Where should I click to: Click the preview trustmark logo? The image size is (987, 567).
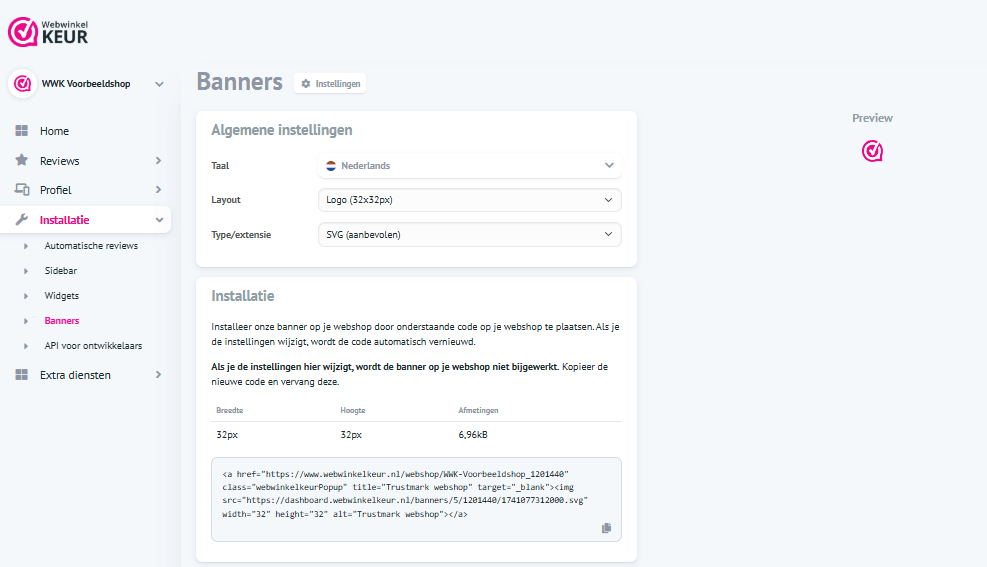[872, 151]
